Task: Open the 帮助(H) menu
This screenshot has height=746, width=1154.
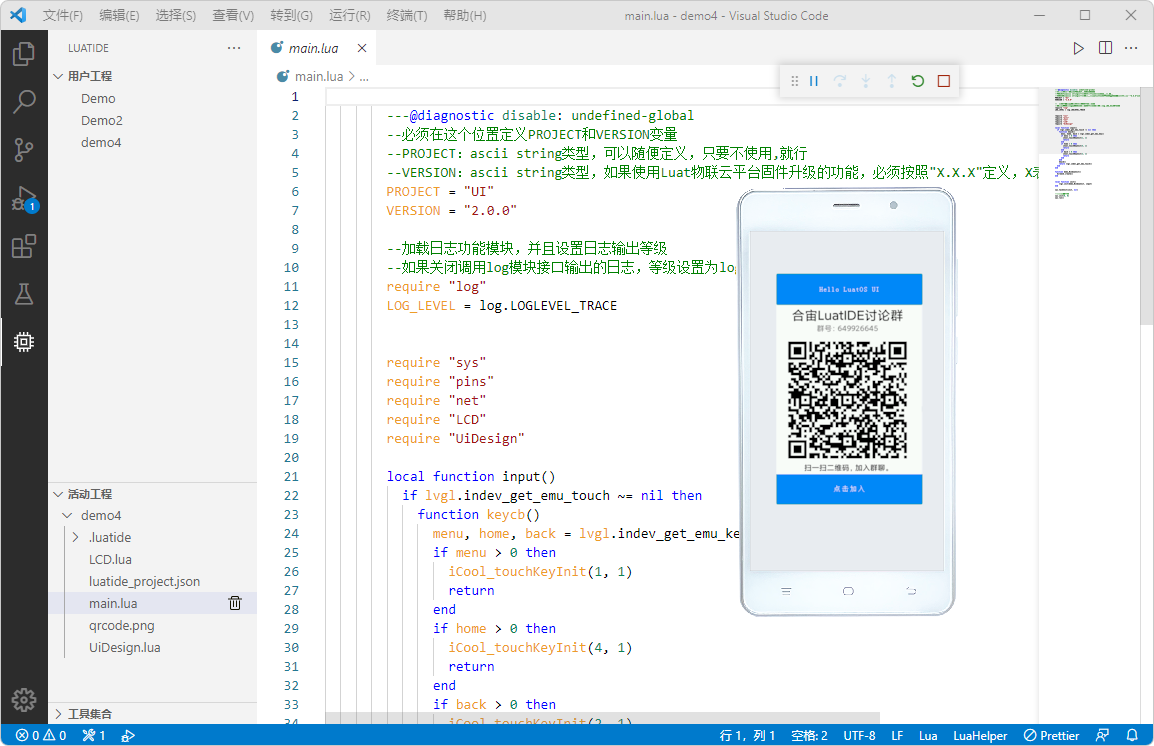Action: (465, 15)
